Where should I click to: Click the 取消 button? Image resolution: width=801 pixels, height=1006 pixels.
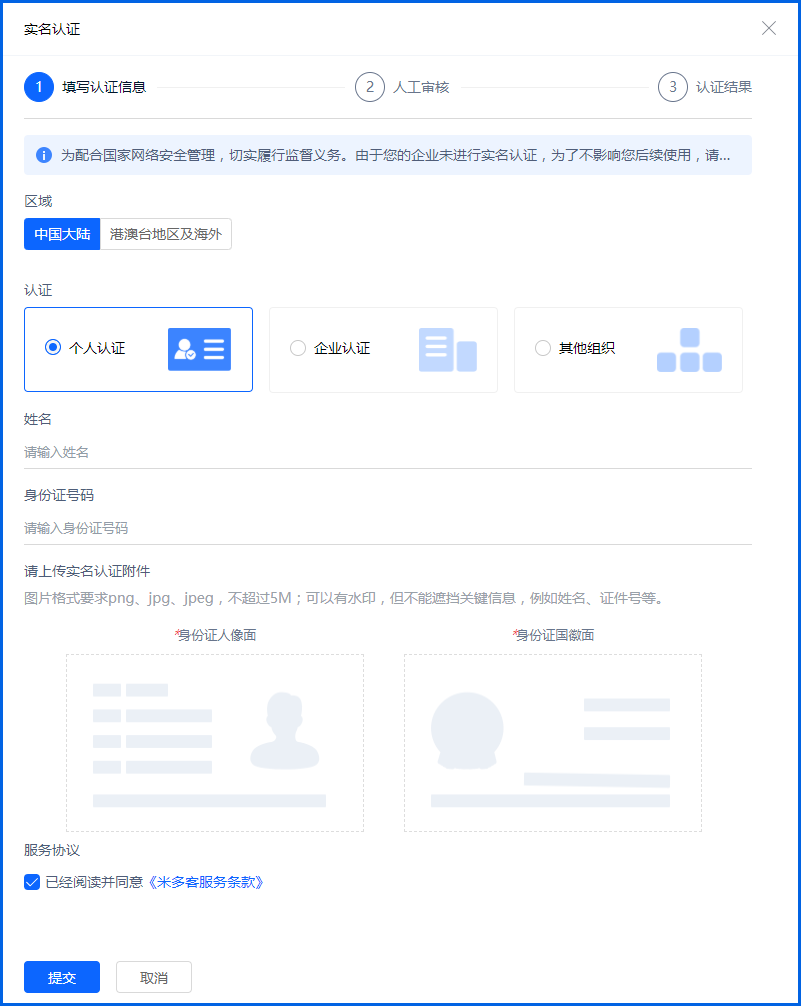point(154,977)
